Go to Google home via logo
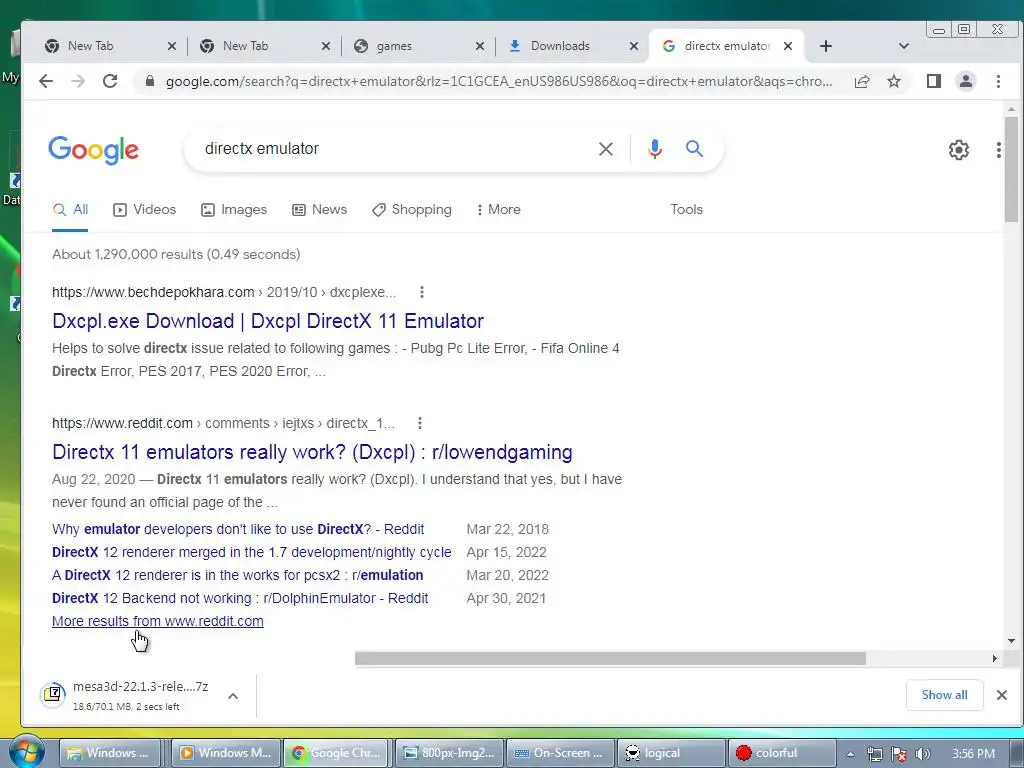 (x=93, y=150)
